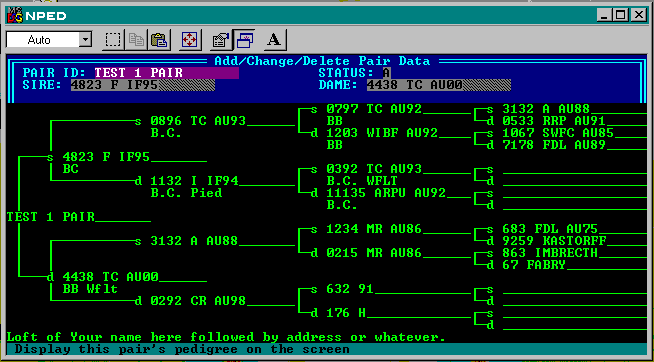The height and width of the screenshot is (362, 654).
Task: Click the Add/Change/Delete Pair Data header
Action: [x=322, y=61]
